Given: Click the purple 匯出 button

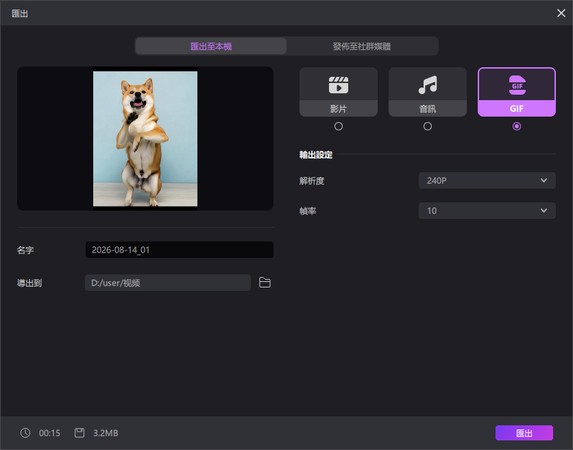Looking at the screenshot, I should pyautogui.click(x=524, y=433).
